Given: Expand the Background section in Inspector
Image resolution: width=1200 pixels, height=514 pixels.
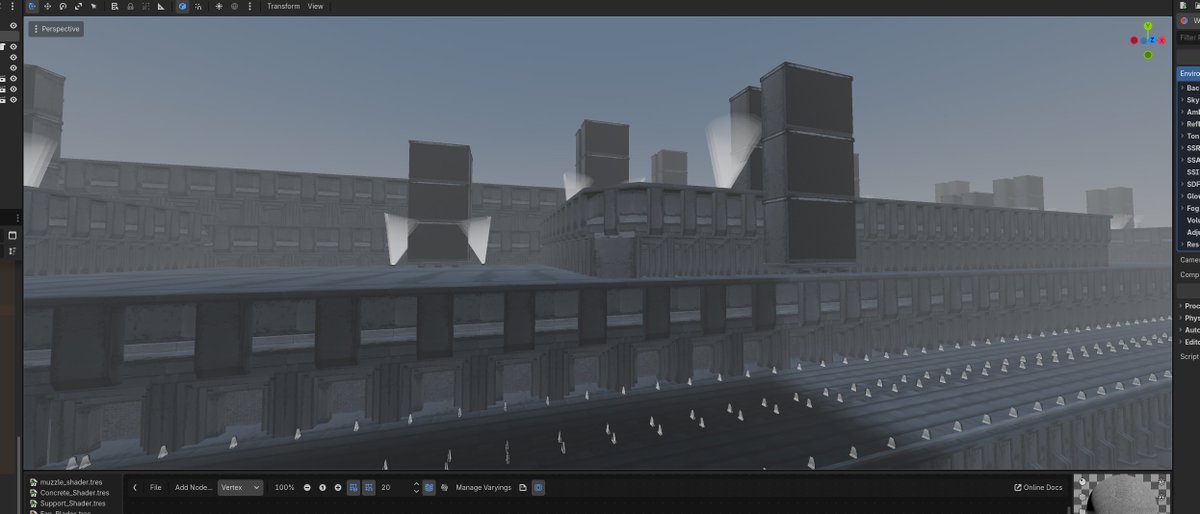Looking at the screenshot, I should point(1191,88).
